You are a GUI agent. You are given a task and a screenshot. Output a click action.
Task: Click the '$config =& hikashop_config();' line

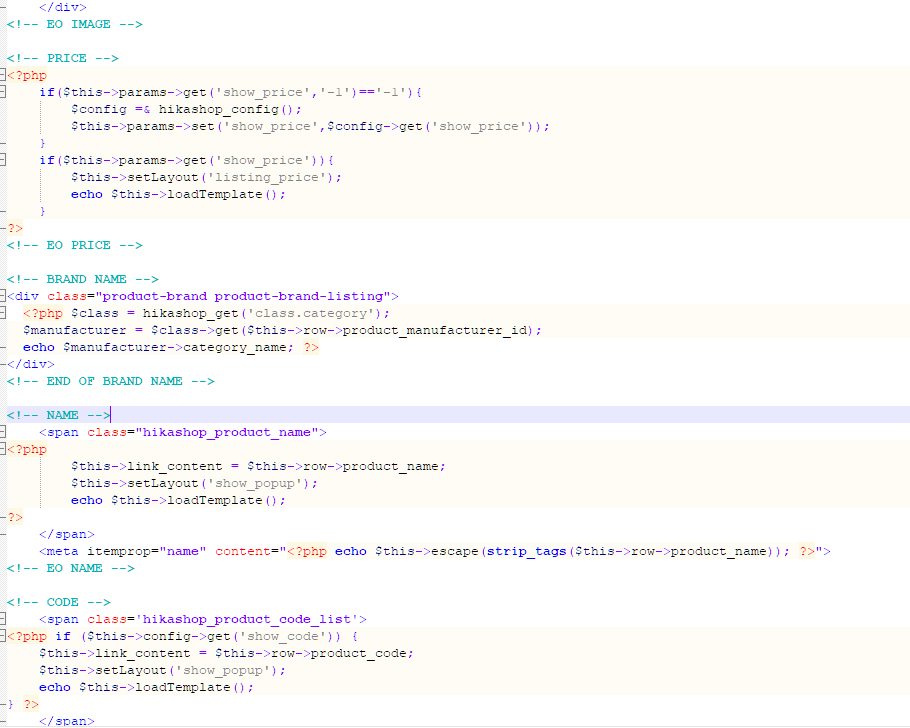pos(186,109)
